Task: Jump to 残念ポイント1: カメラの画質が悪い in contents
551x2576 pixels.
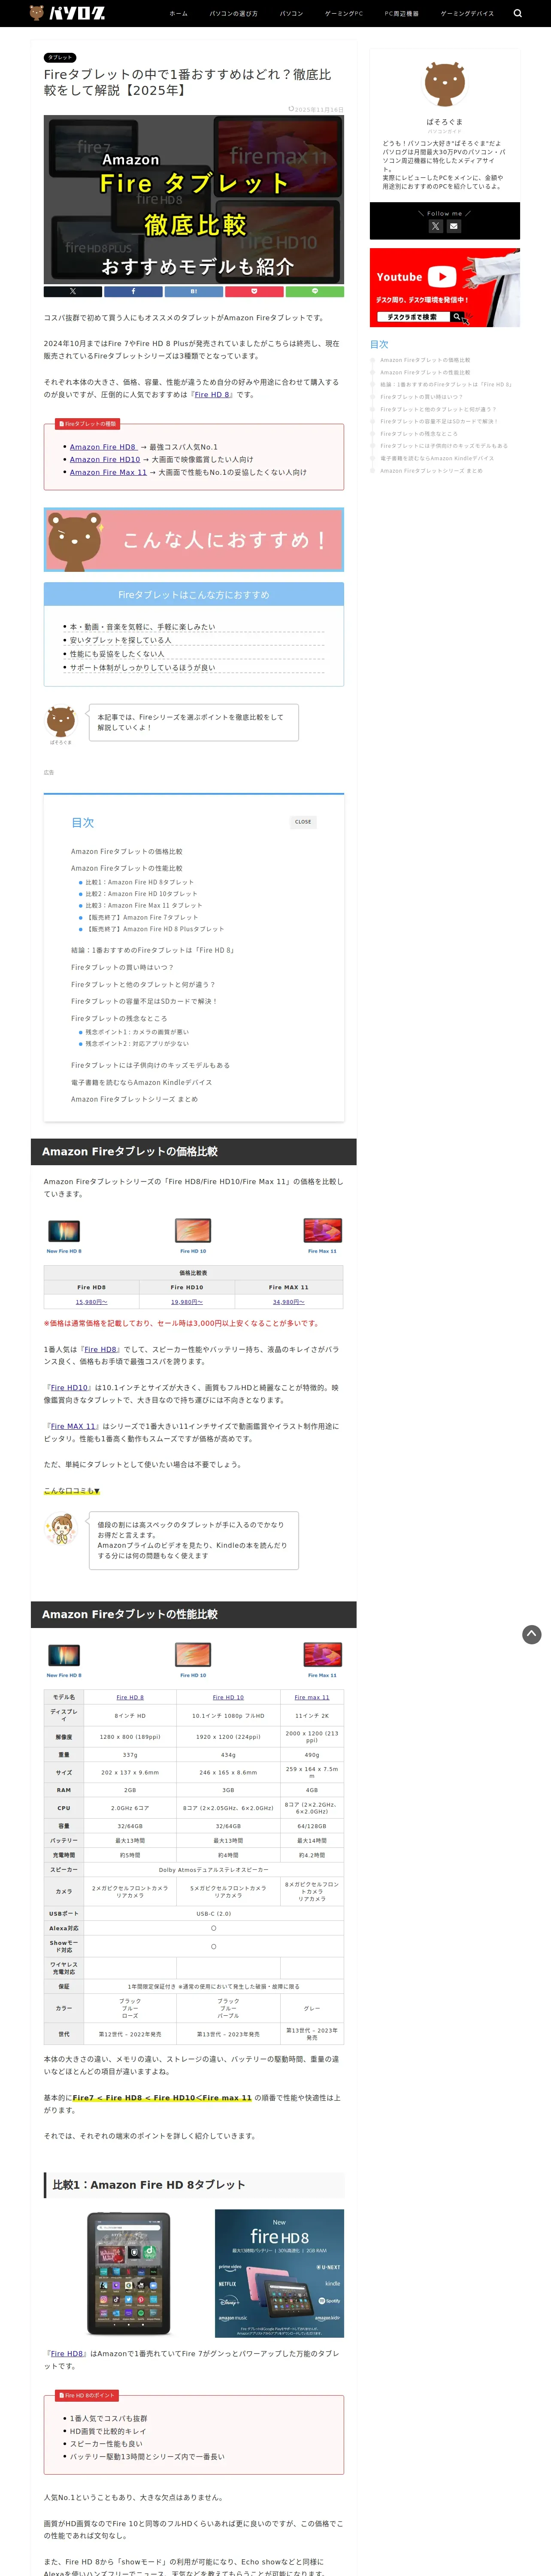Action: (x=136, y=1032)
